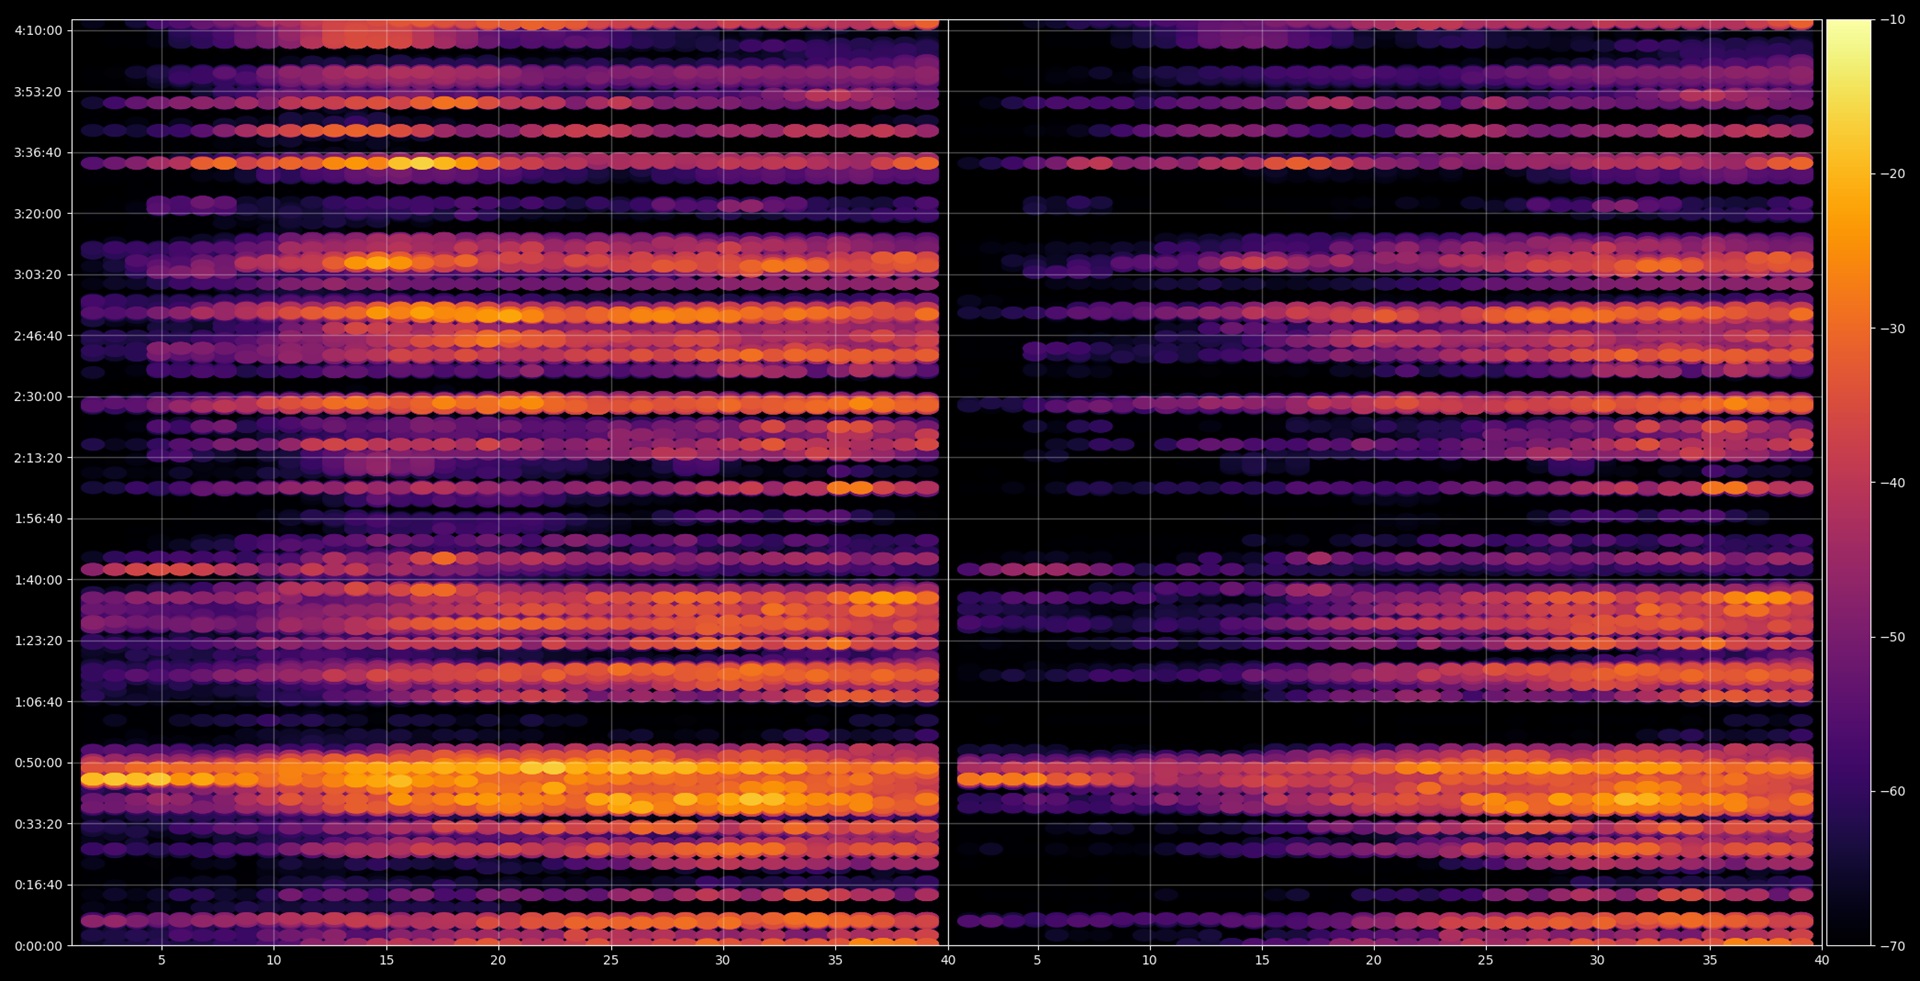Click the −10 label on the colorbar
Viewport: 1920px width, 981px height.
1892,20
